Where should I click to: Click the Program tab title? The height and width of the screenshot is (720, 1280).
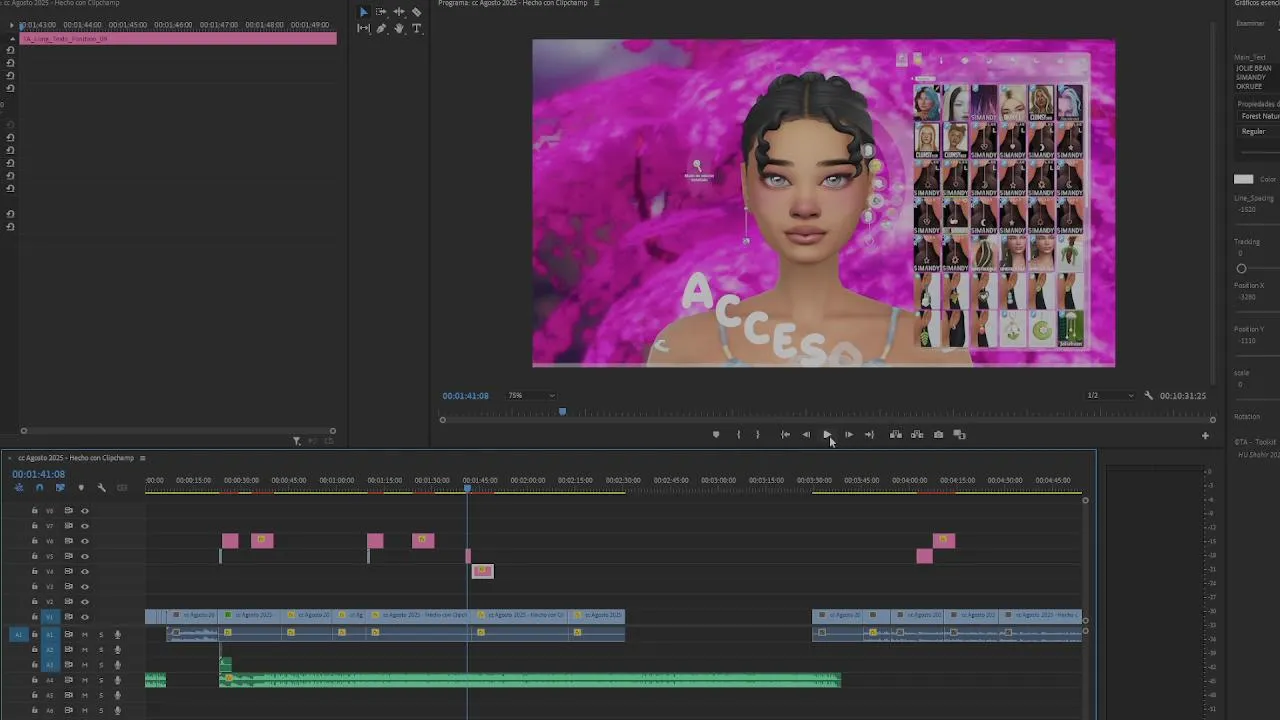pyautogui.click(x=514, y=3)
